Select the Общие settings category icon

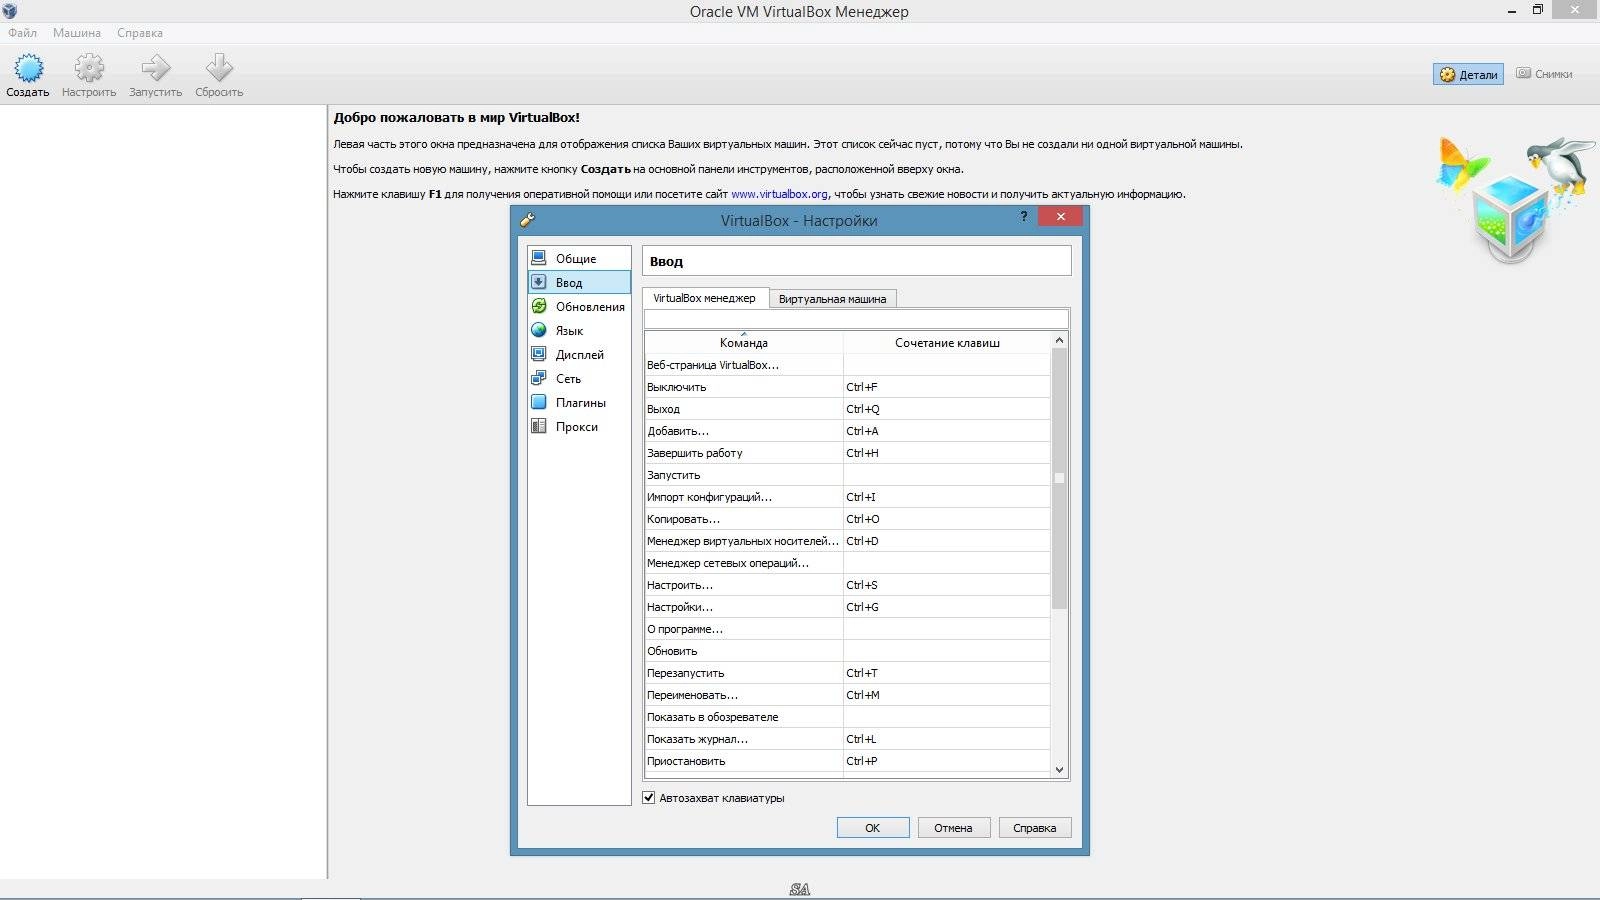tap(539, 258)
